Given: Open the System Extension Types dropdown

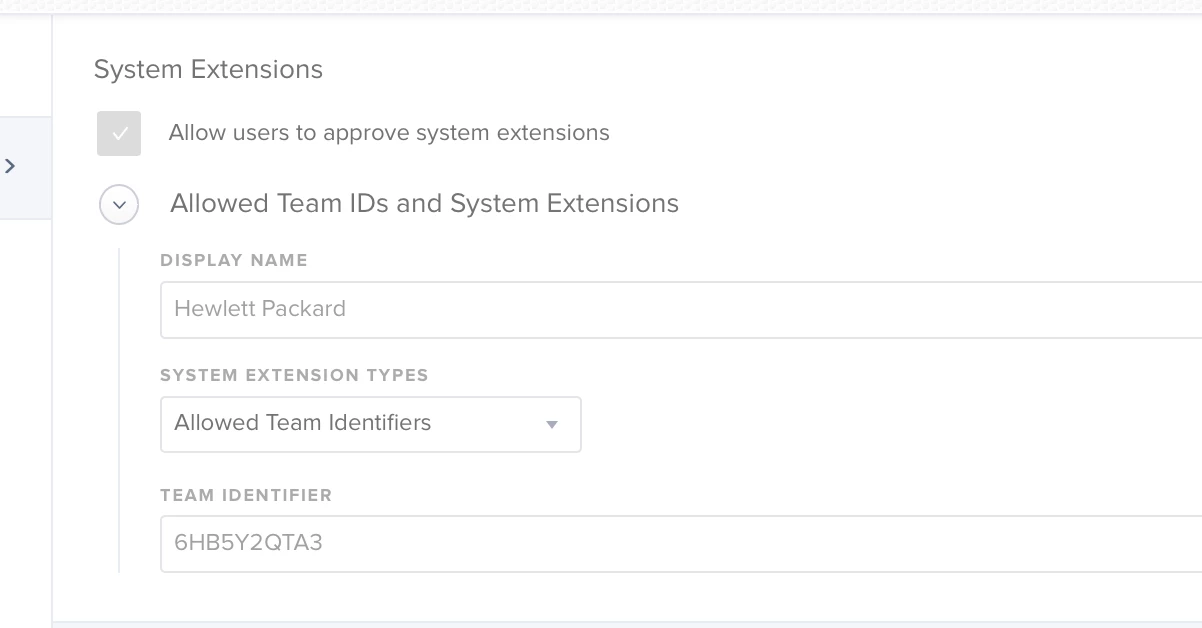Looking at the screenshot, I should pyautogui.click(x=370, y=424).
